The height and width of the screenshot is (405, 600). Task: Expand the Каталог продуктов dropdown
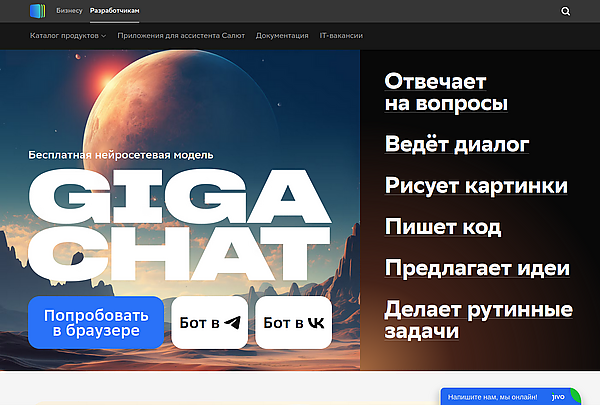click(68, 35)
